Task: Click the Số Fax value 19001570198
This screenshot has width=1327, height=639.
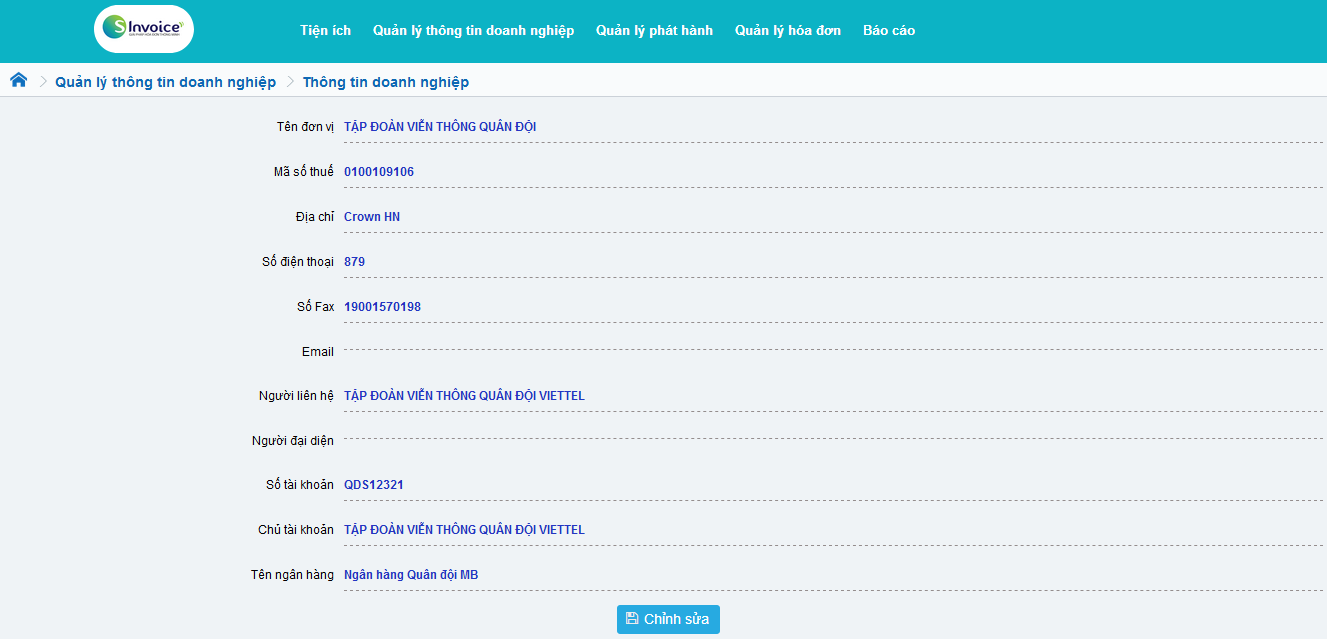Action: click(382, 307)
